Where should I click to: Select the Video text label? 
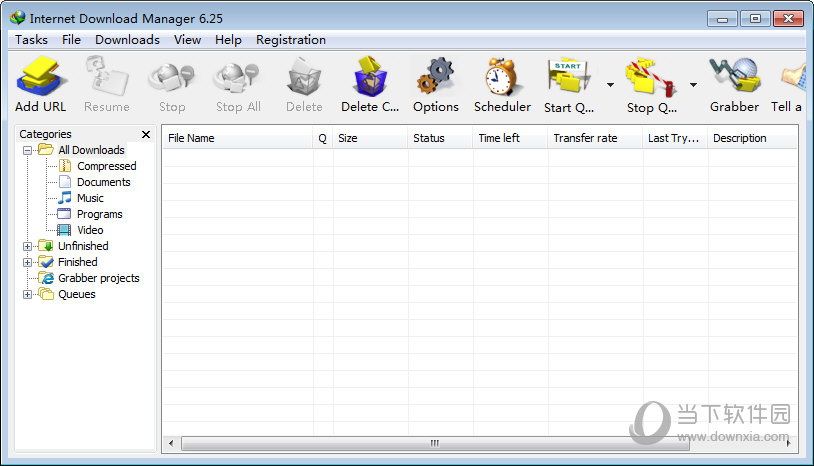(90, 230)
